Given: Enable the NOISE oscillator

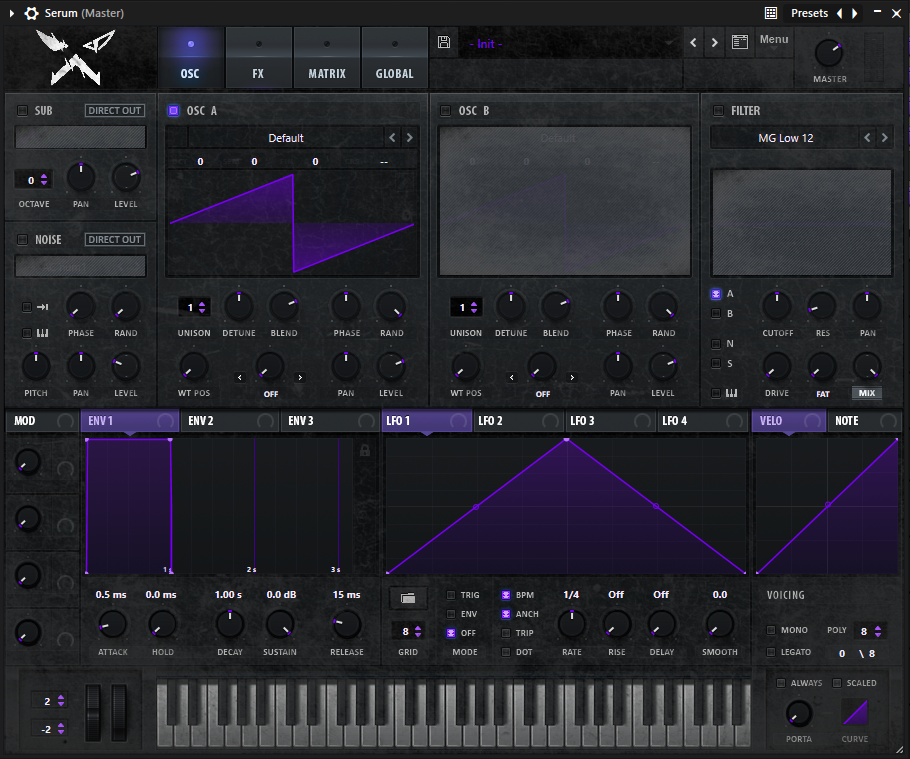Looking at the screenshot, I should tap(22, 239).
